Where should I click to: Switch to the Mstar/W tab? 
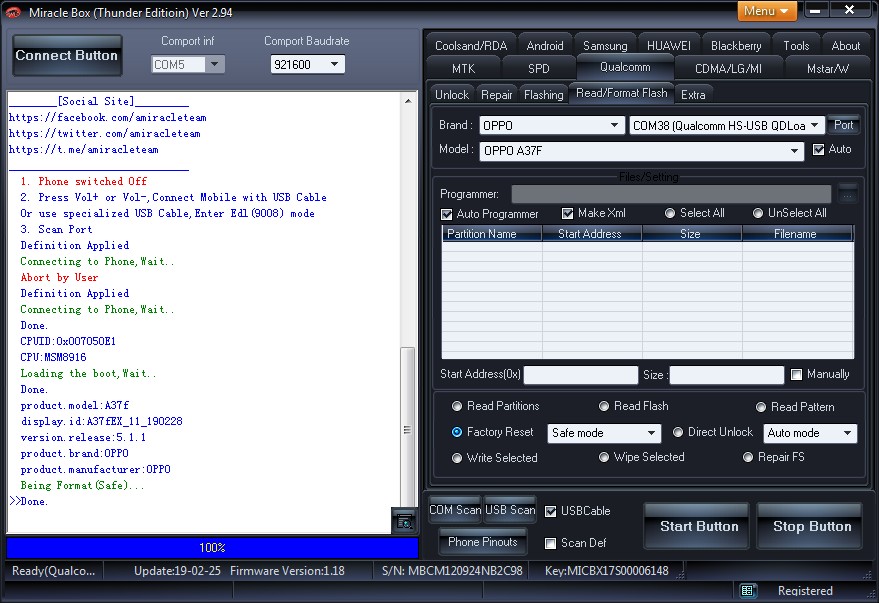pos(827,68)
